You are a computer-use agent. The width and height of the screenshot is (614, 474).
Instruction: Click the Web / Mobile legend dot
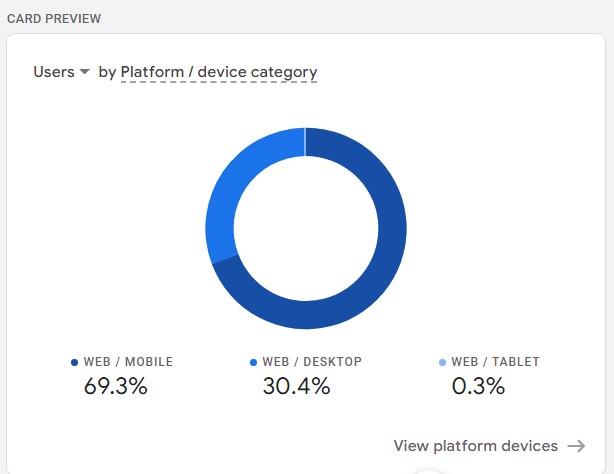tap(74, 362)
